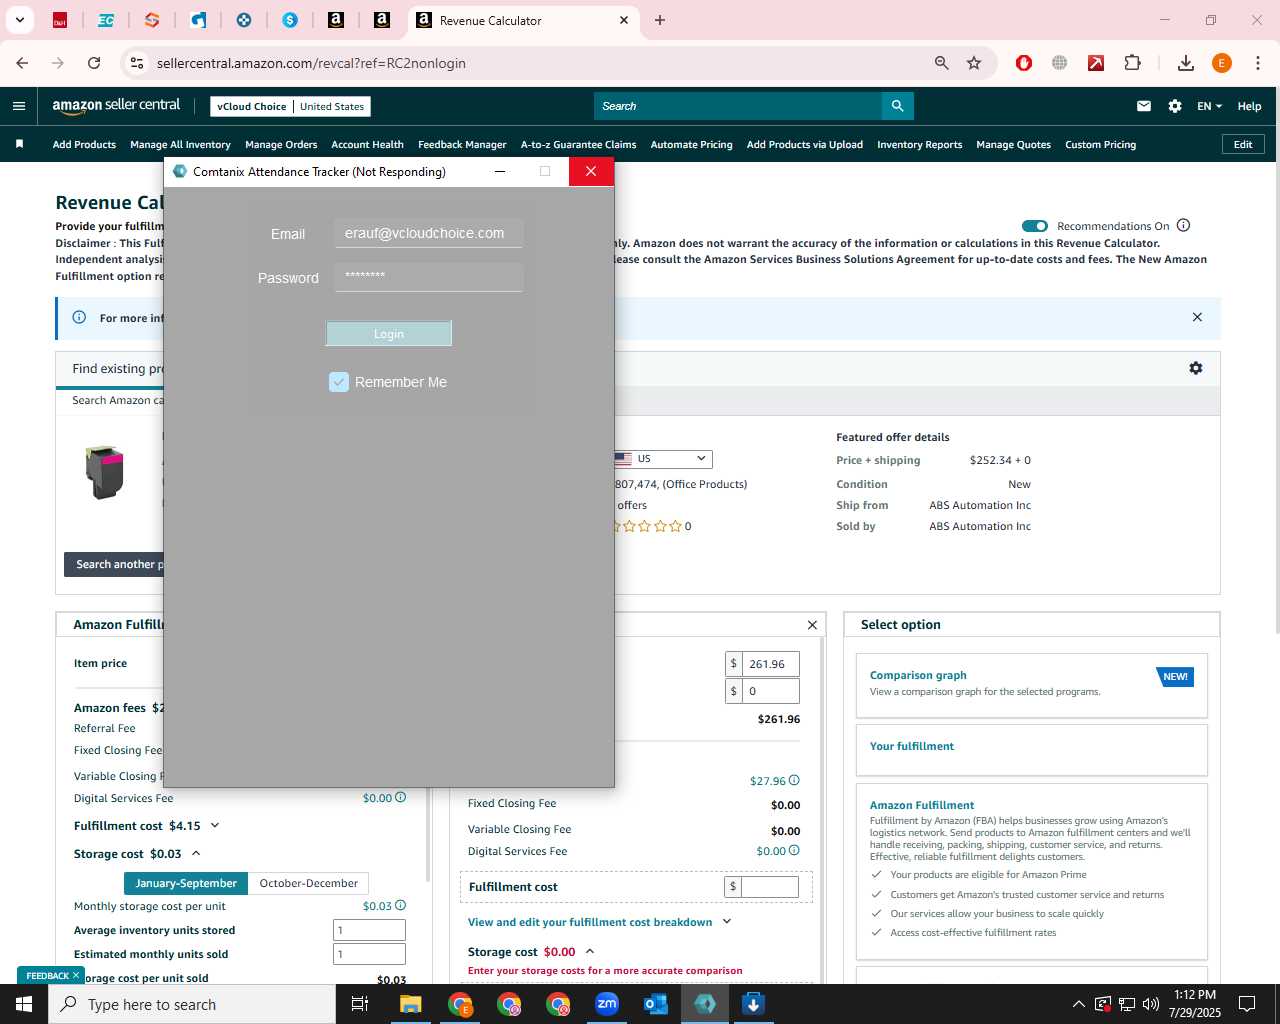1280x1024 pixels.
Task: Open the Recommendations info icon
Action: coord(1184,225)
